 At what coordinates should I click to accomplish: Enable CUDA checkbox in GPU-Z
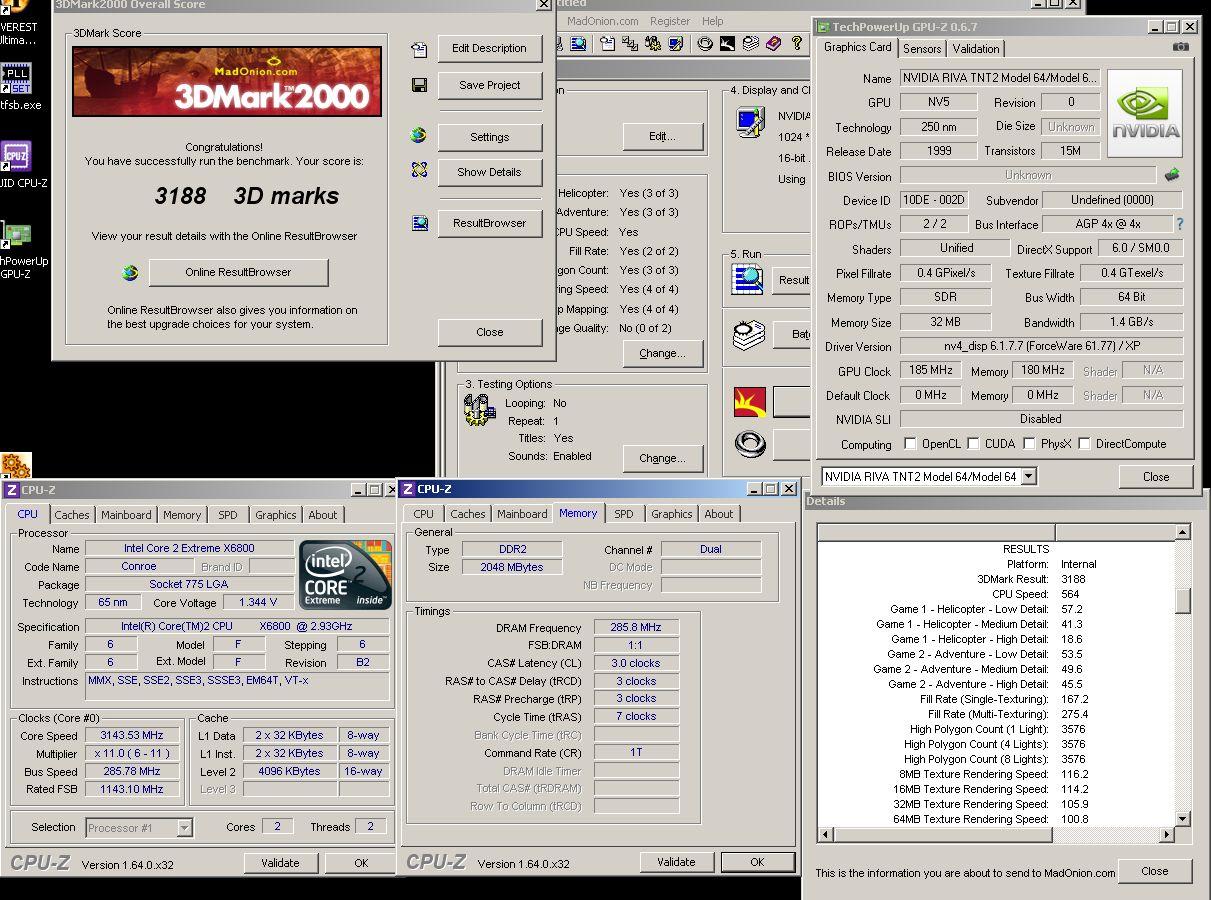973,443
